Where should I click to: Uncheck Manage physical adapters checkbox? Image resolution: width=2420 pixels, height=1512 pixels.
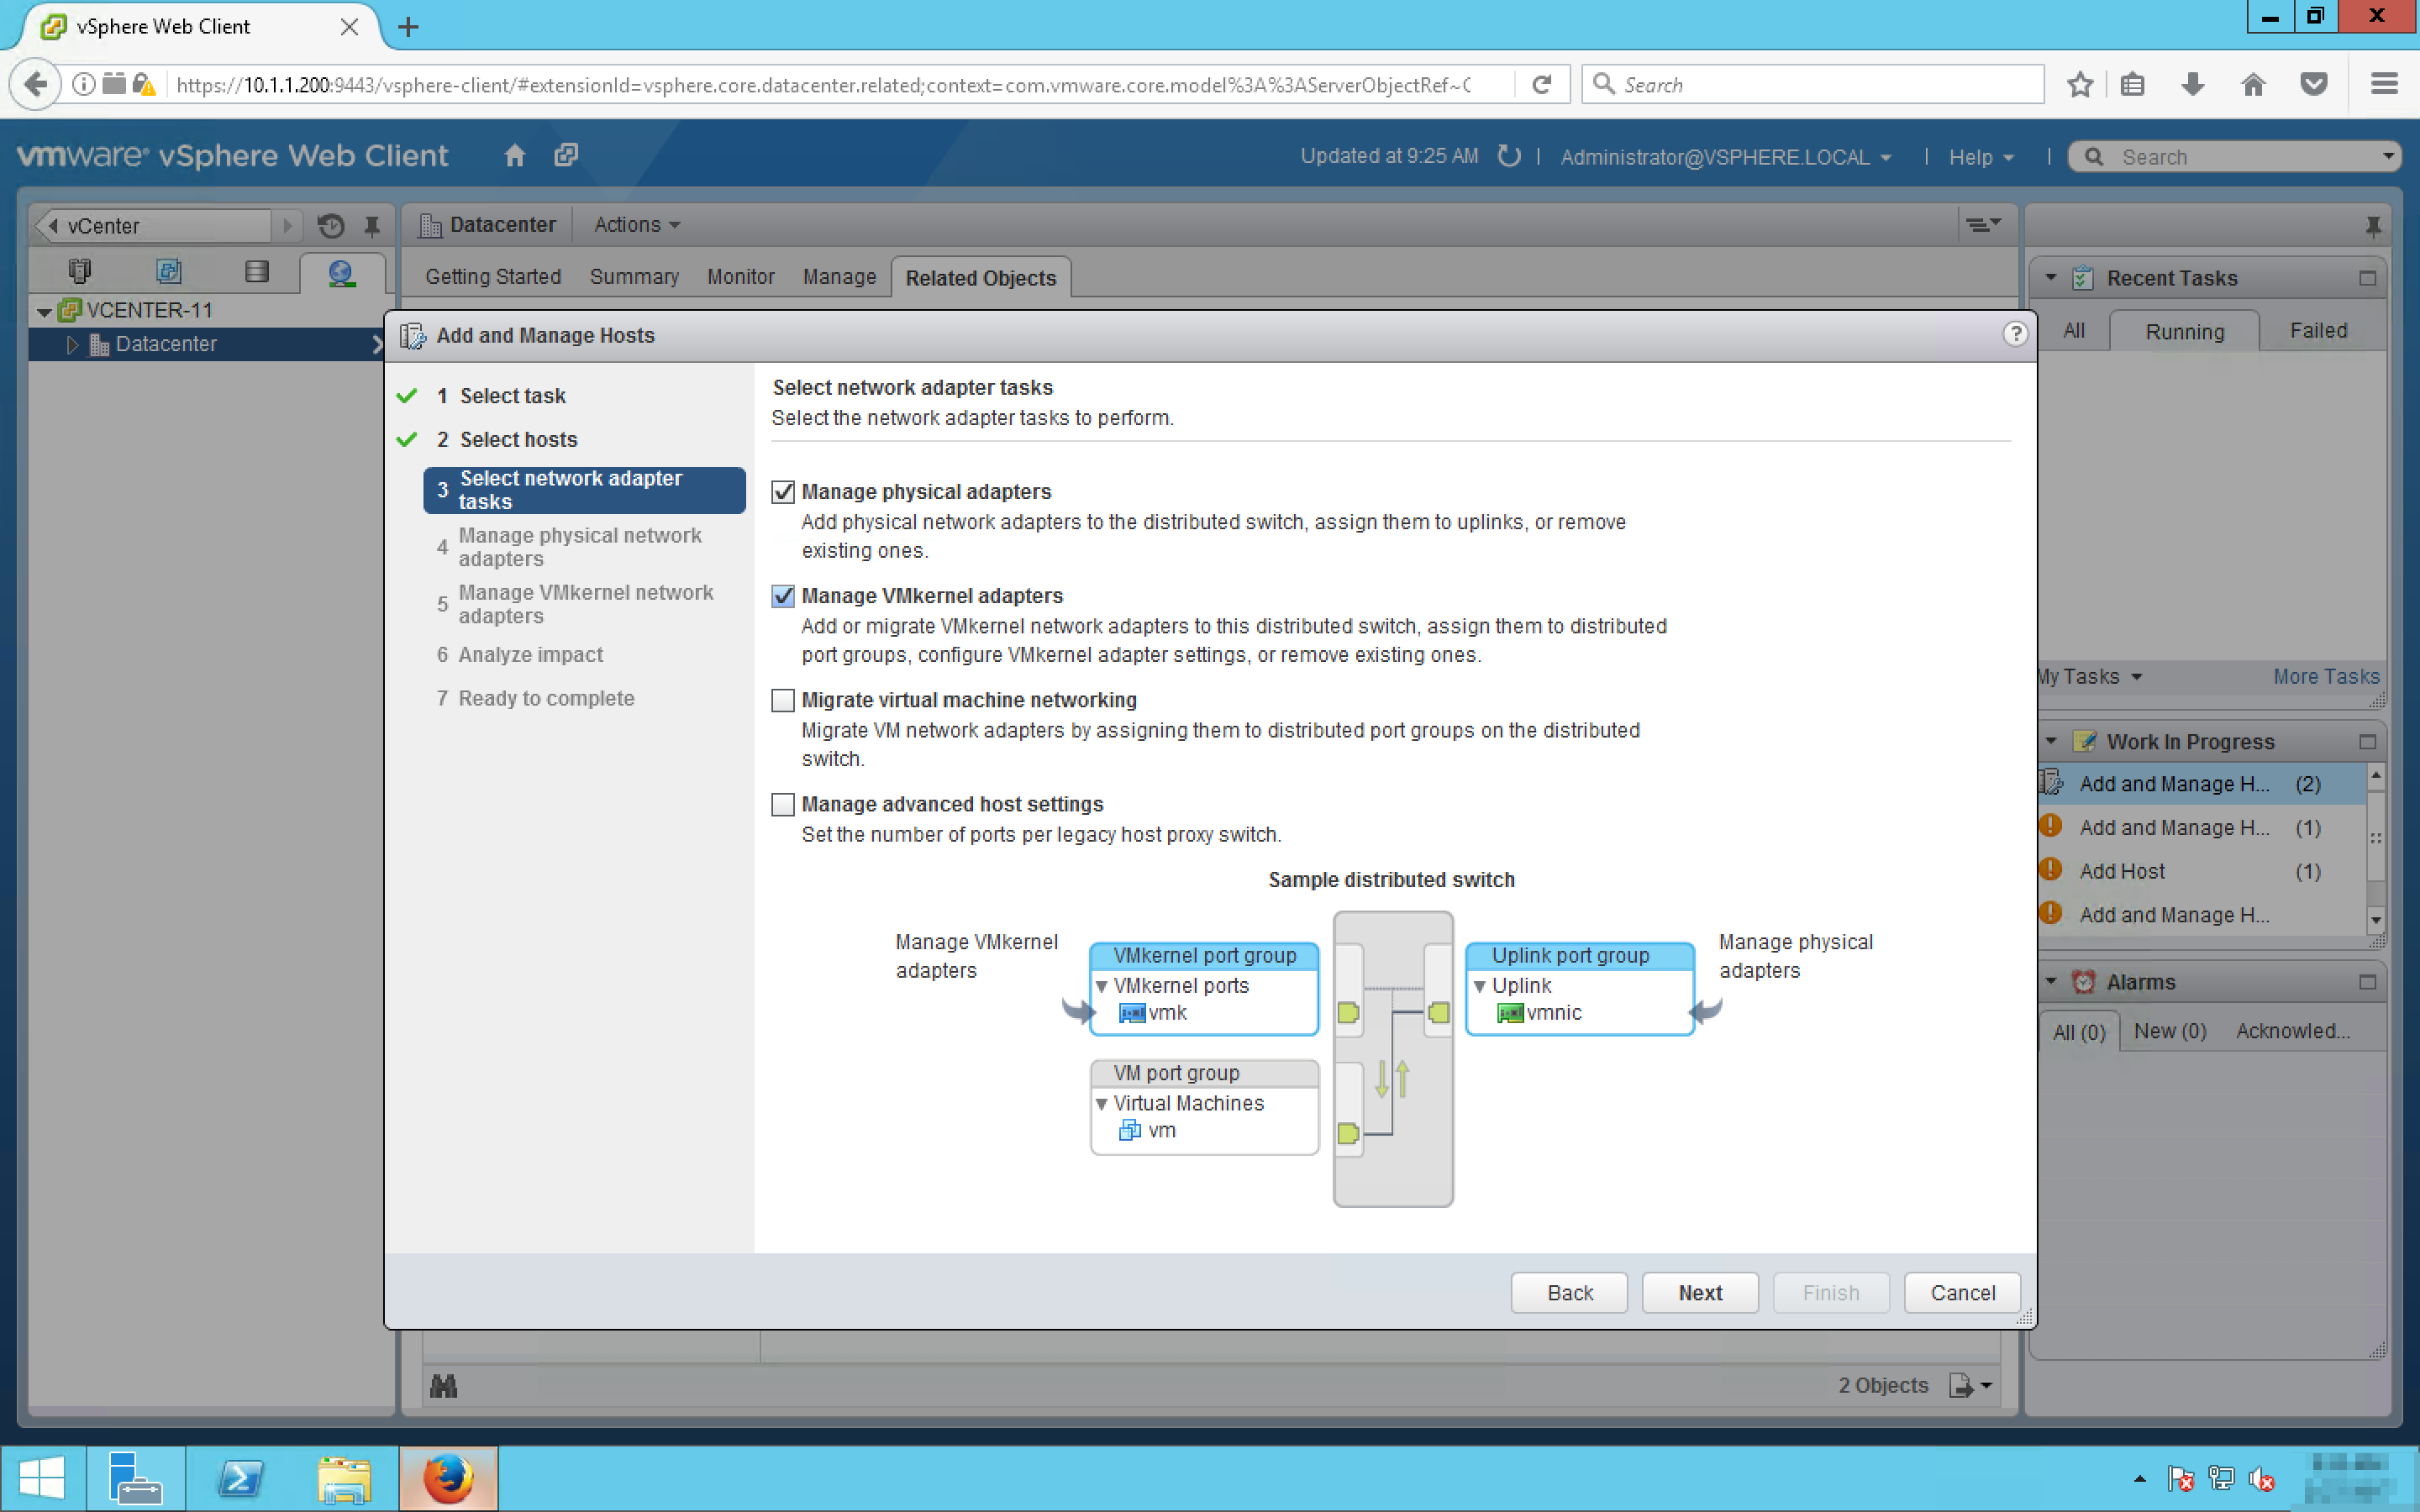click(x=783, y=492)
